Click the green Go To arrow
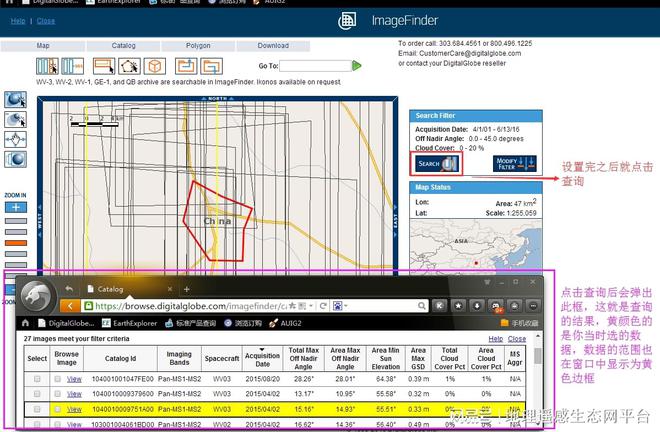Image resolution: width=660 pixels, height=432 pixels. (357, 66)
